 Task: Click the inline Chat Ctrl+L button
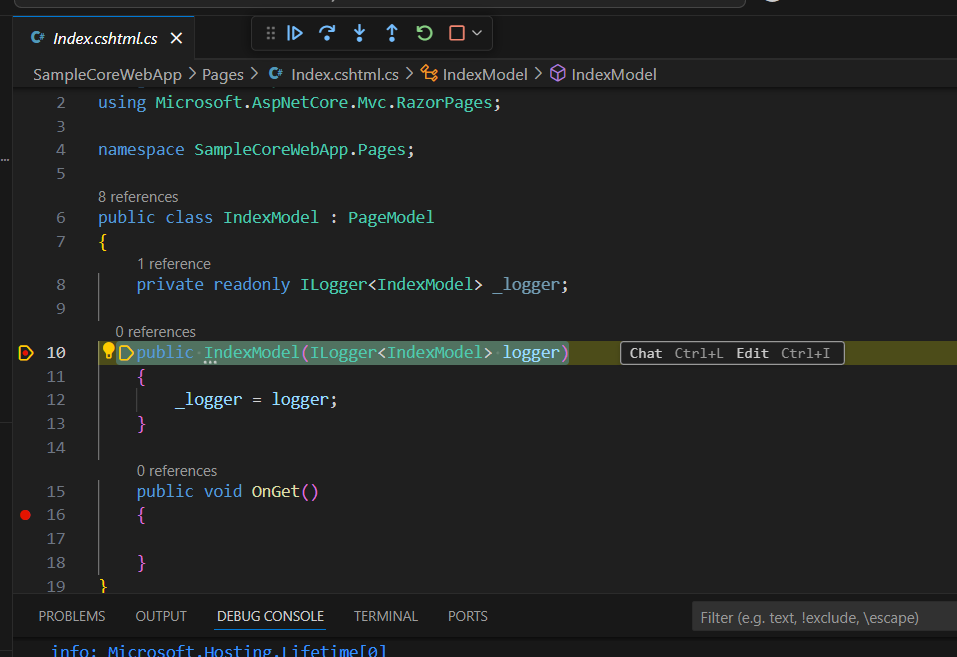(x=676, y=353)
